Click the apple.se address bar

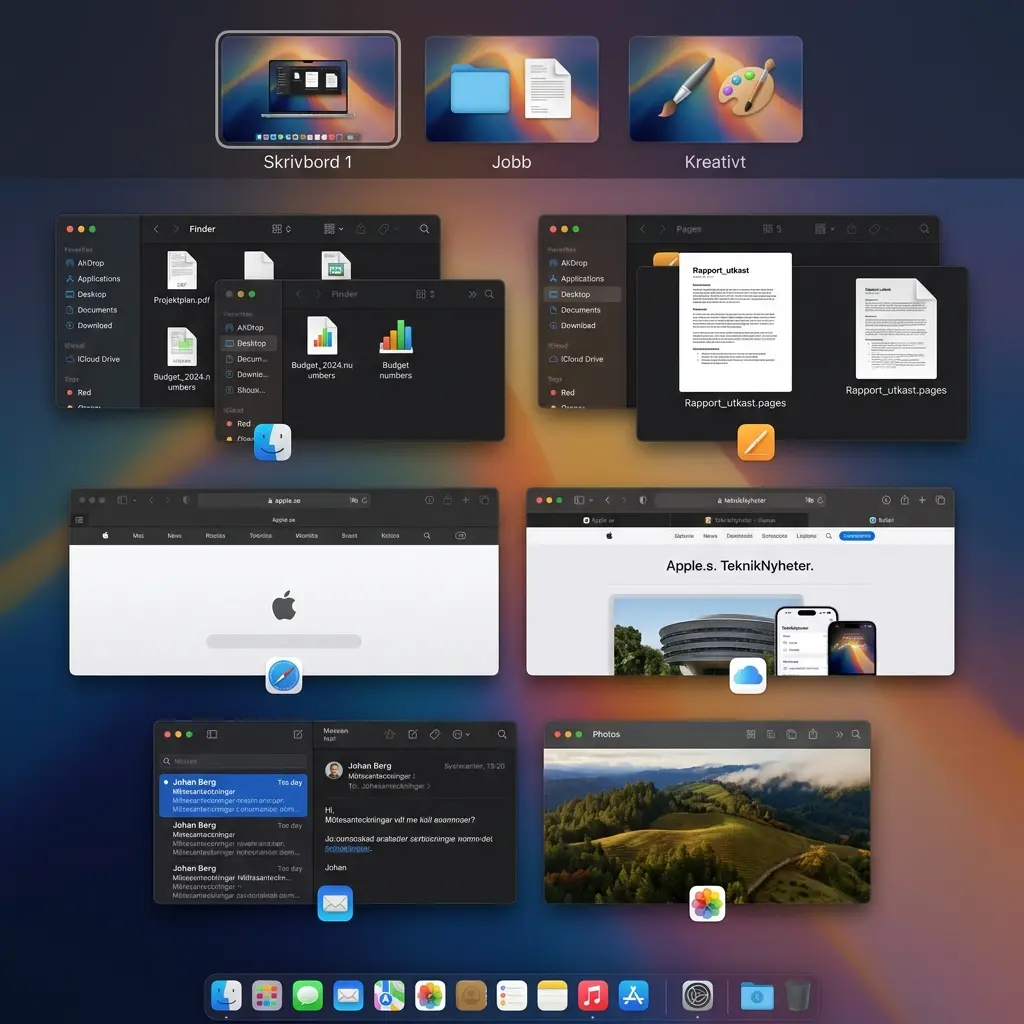coord(283,500)
